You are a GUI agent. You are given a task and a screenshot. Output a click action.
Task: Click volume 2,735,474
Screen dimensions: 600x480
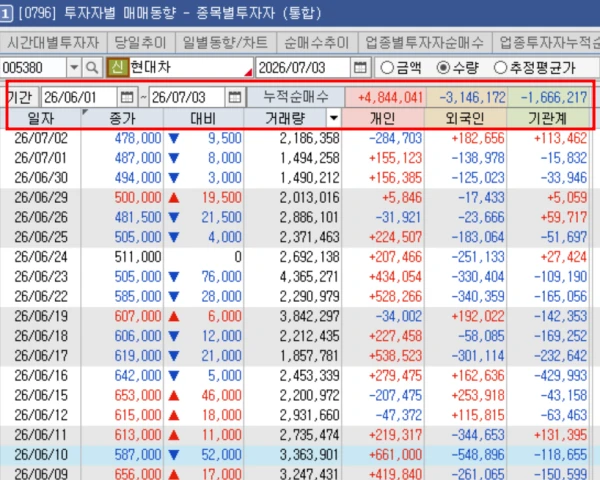309,435
